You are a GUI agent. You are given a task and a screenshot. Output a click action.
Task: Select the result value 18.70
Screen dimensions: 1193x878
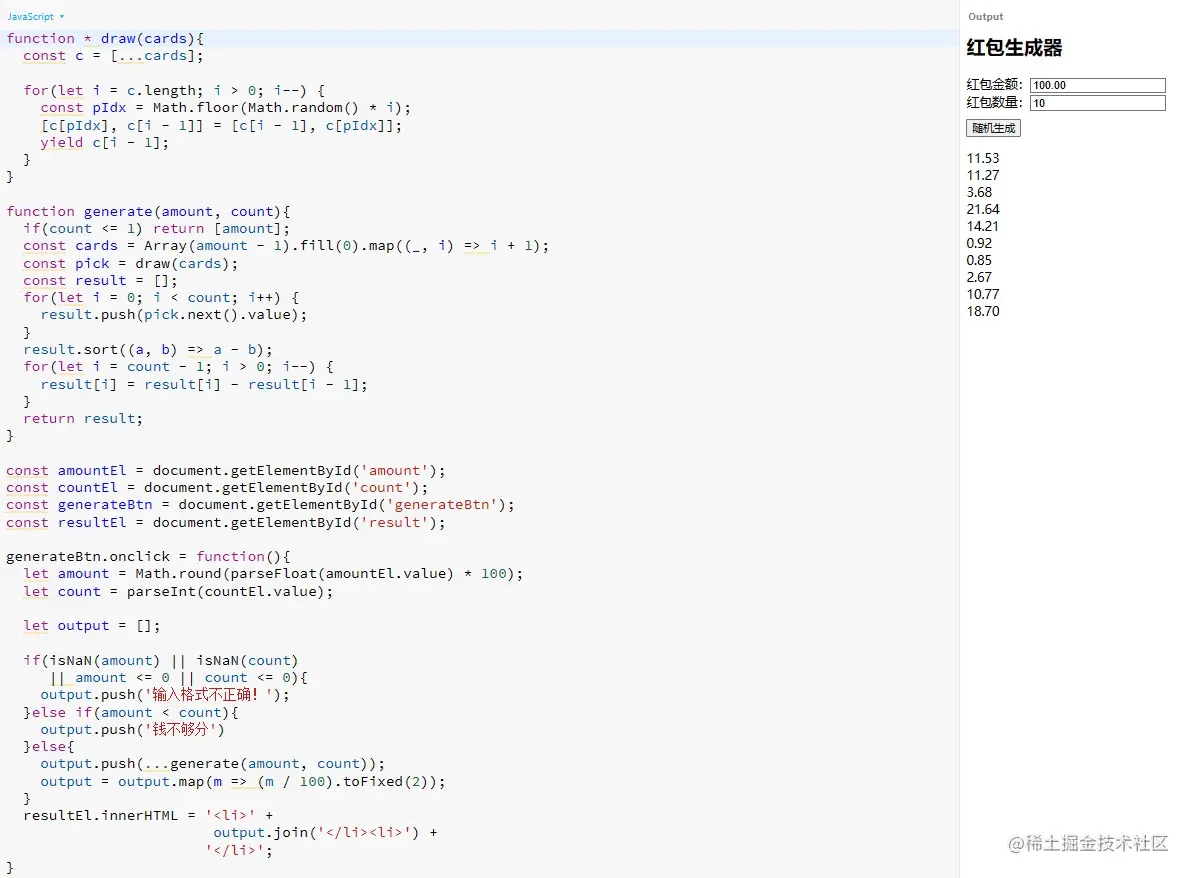pyautogui.click(x=982, y=311)
